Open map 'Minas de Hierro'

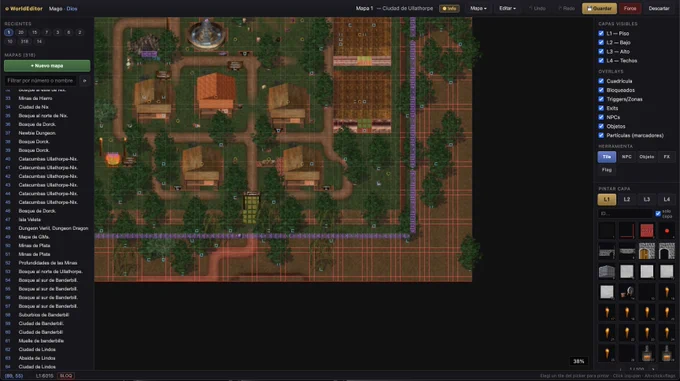pyautogui.click(x=47, y=98)
